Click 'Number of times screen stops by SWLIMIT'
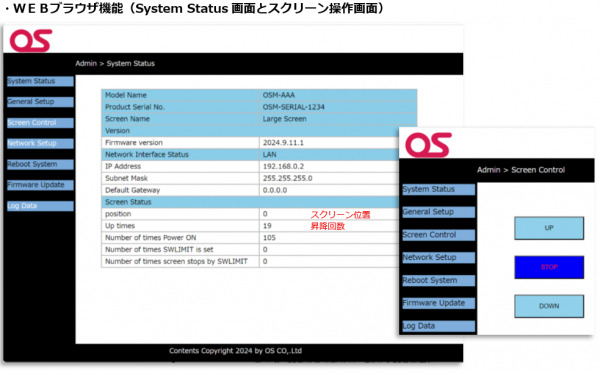Screen dimensions: 600x372 click(176, 261)
